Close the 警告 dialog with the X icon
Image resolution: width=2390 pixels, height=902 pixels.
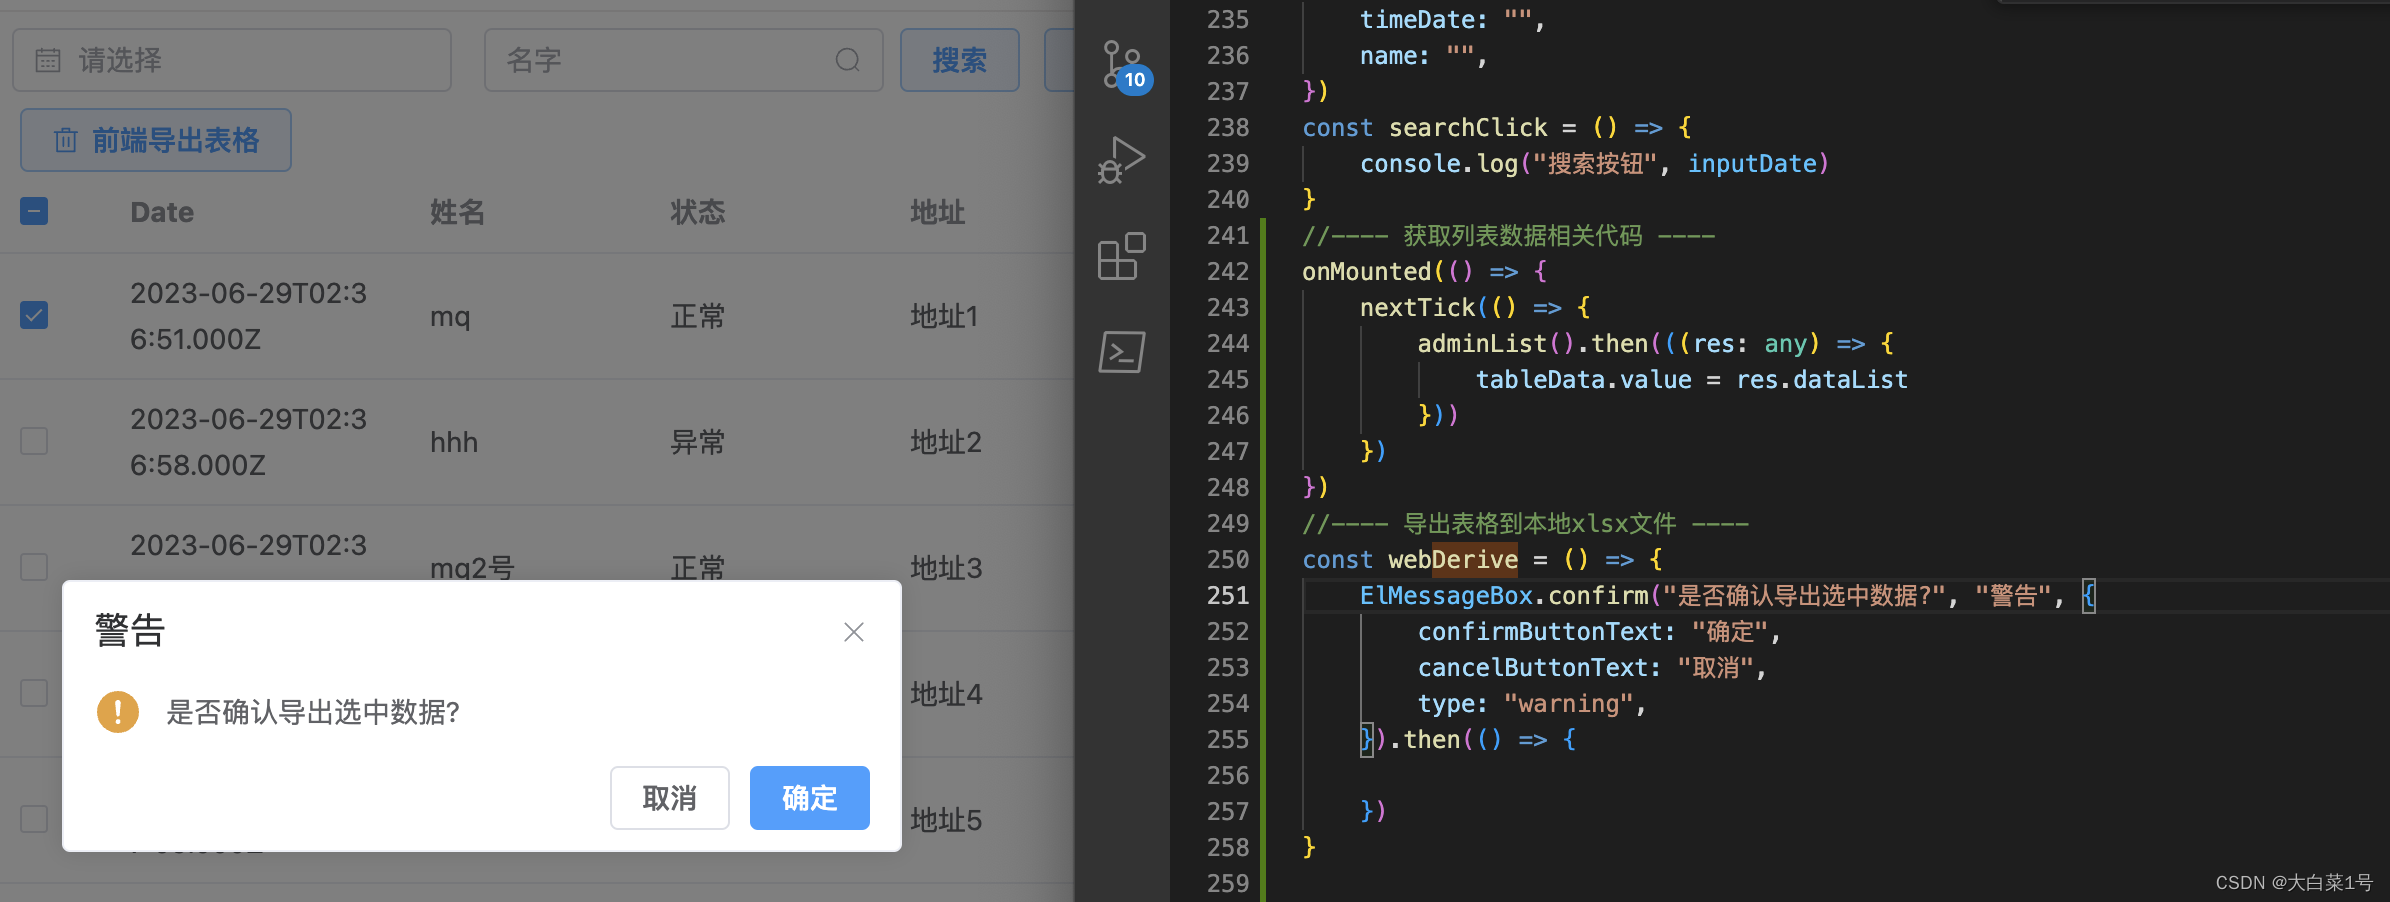(x=853, y=632)
